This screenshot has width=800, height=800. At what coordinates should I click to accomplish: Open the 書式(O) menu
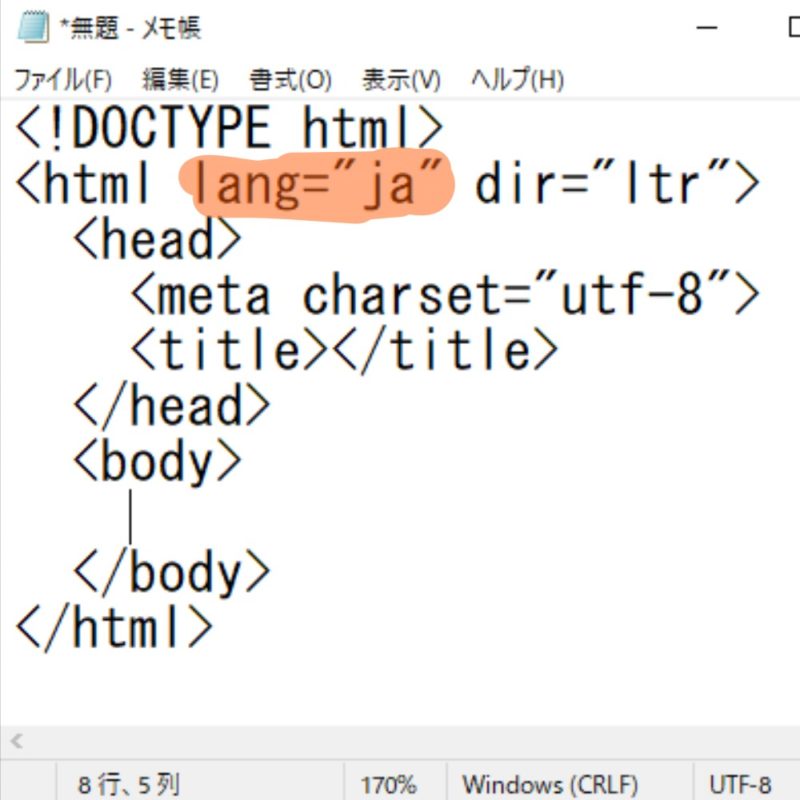coord(290,80)
